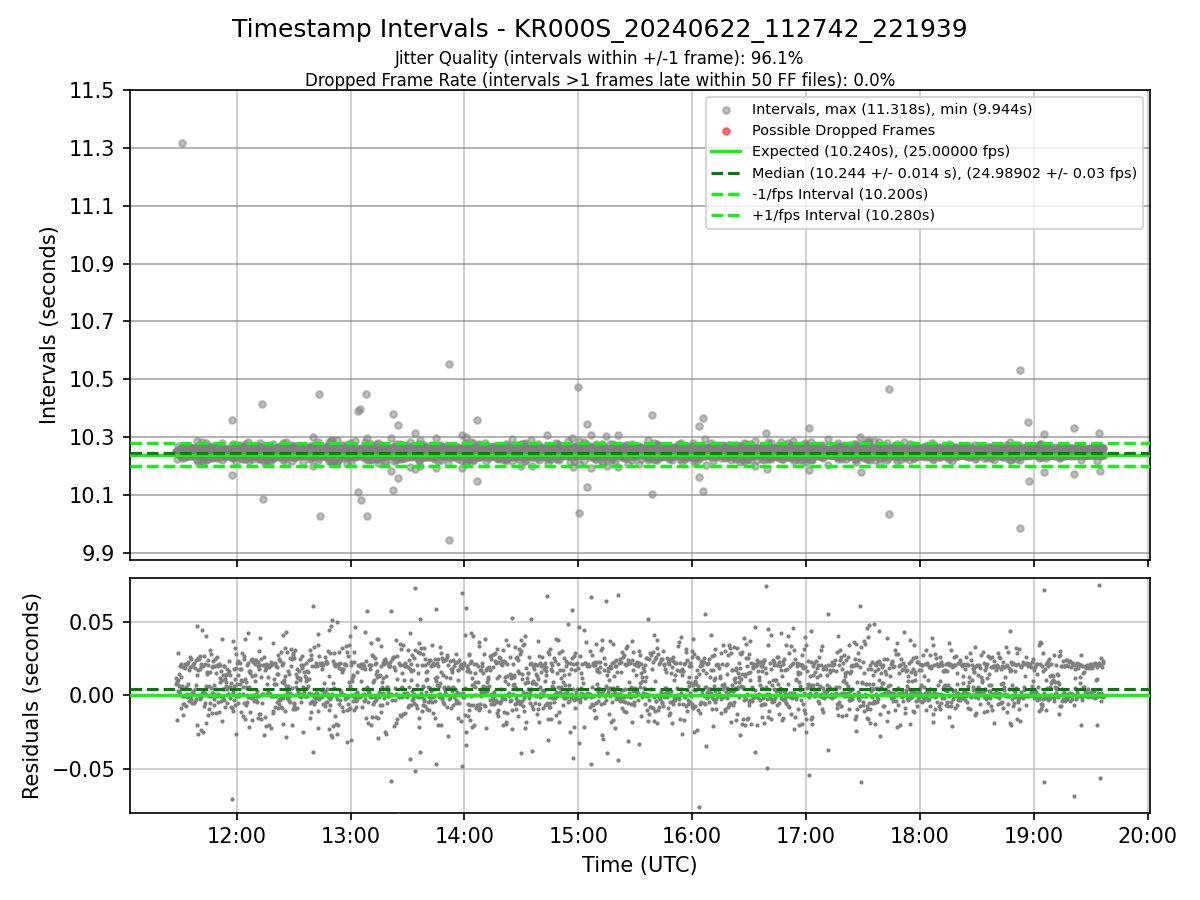Select the Jitter Quality 96.1% subtitle line
Screen dimensions: 1200x900
pos(599,59)
